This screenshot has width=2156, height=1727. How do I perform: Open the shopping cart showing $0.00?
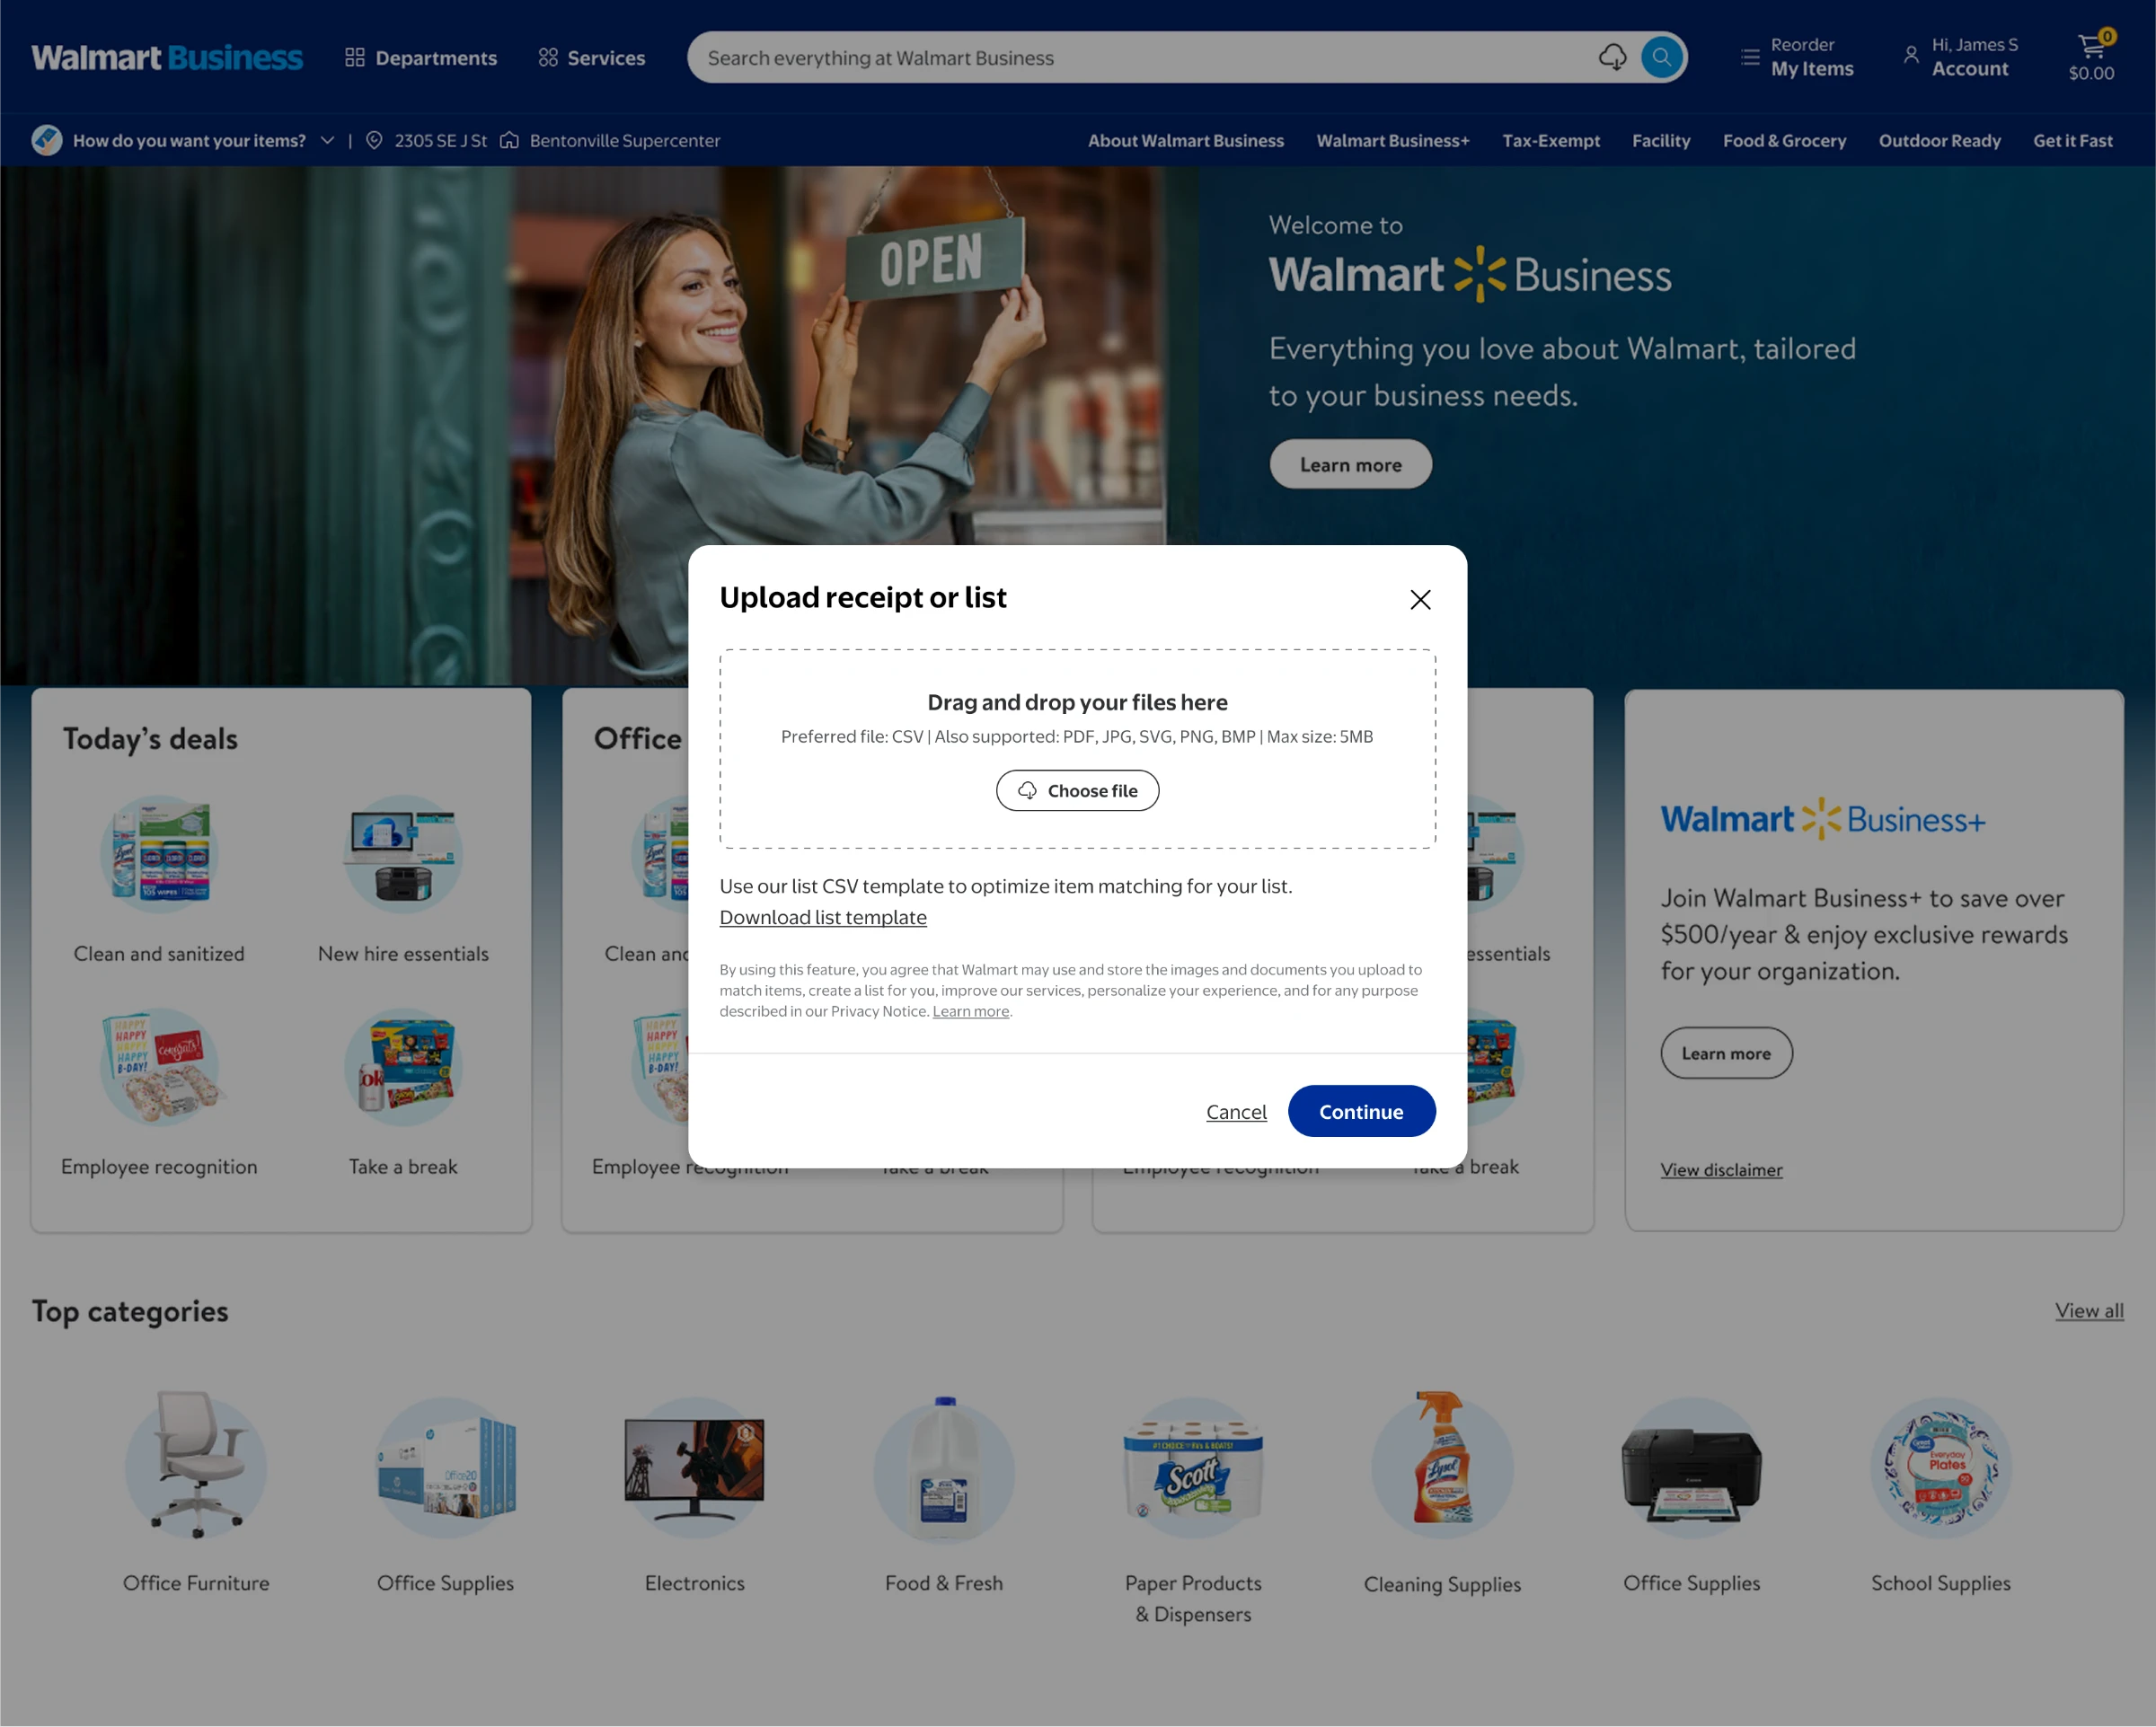2091,57
